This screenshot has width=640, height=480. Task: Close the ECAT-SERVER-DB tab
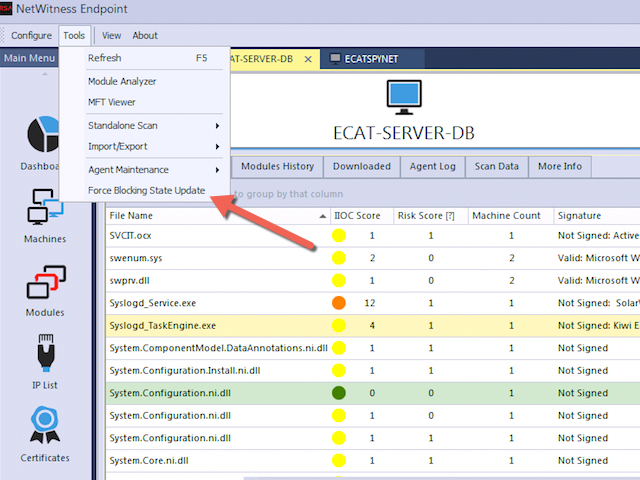(308, 59)
